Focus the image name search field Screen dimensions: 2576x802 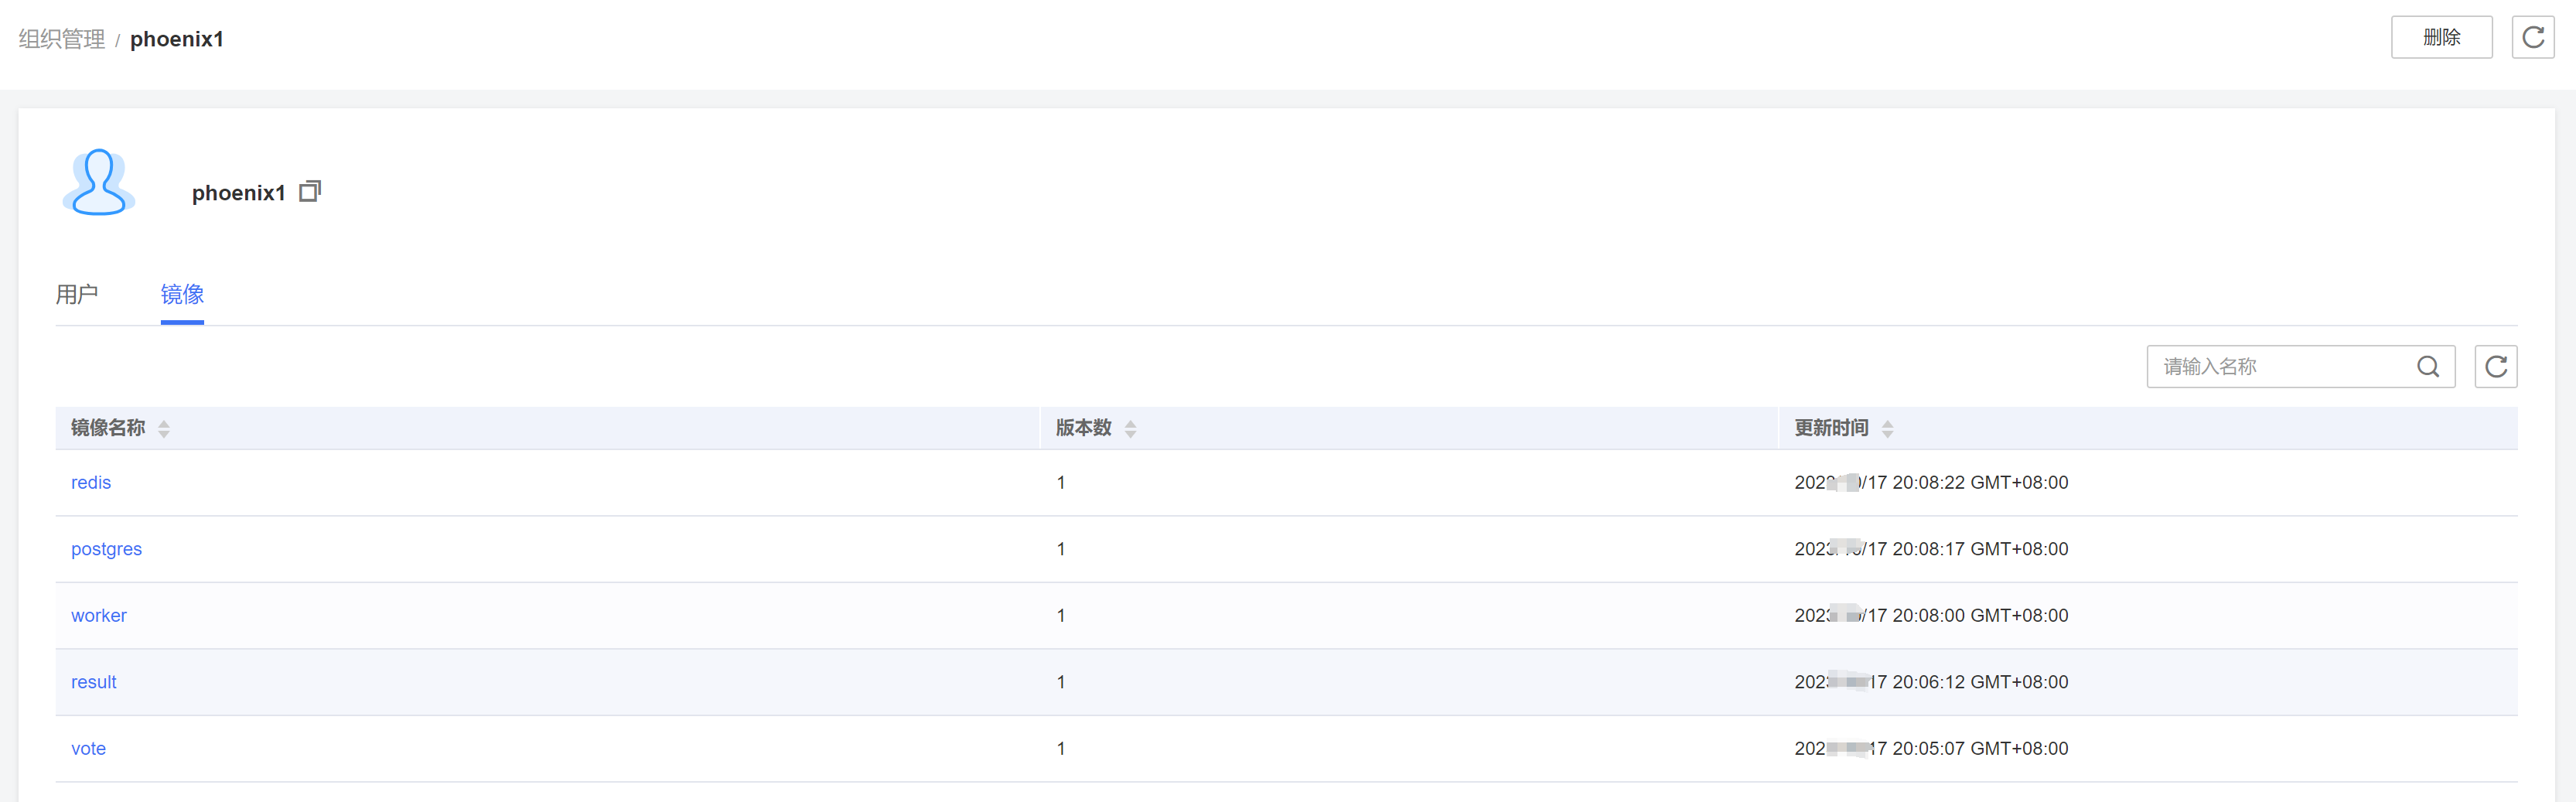[x=2280, y=367]
